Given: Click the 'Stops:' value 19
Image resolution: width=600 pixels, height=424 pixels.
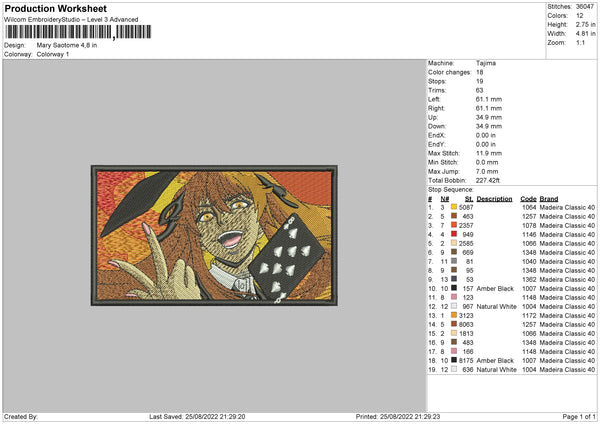Looking at the screenshot, I should (x=479, y=81).
